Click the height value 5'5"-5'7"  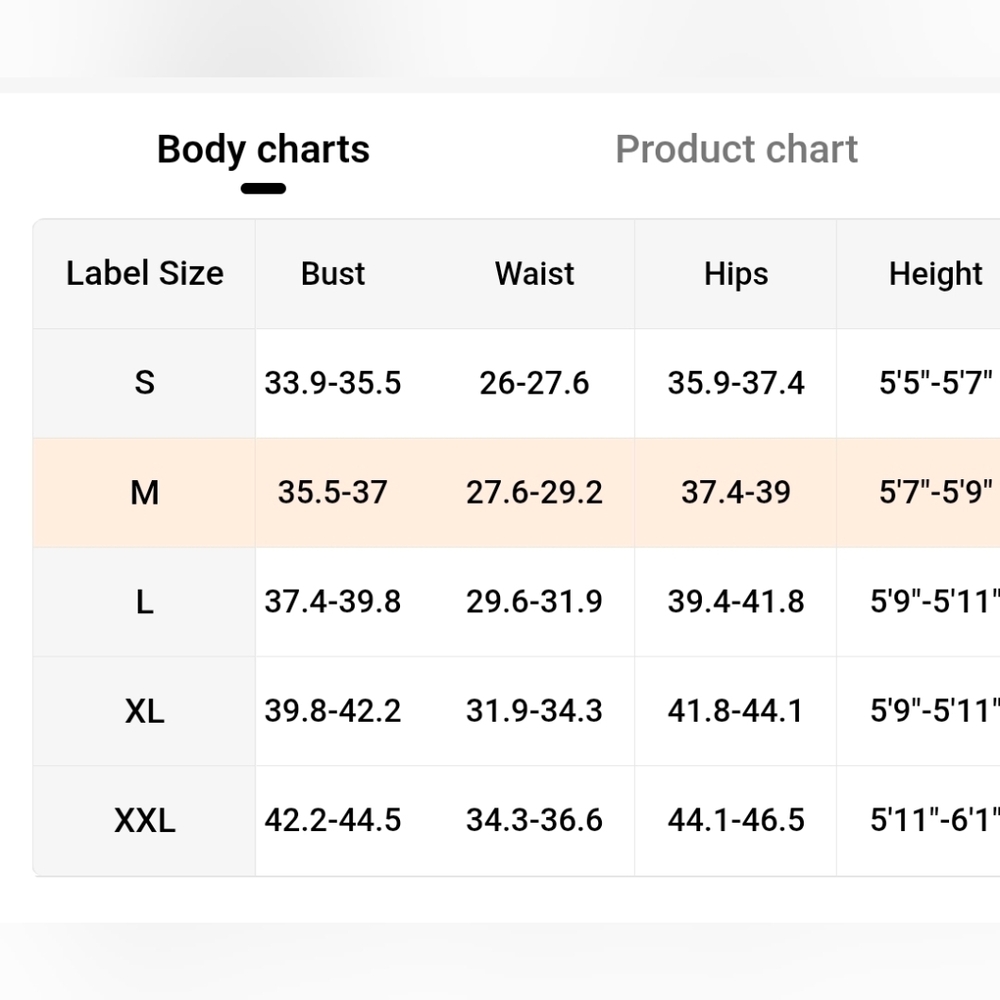[936, 383]
